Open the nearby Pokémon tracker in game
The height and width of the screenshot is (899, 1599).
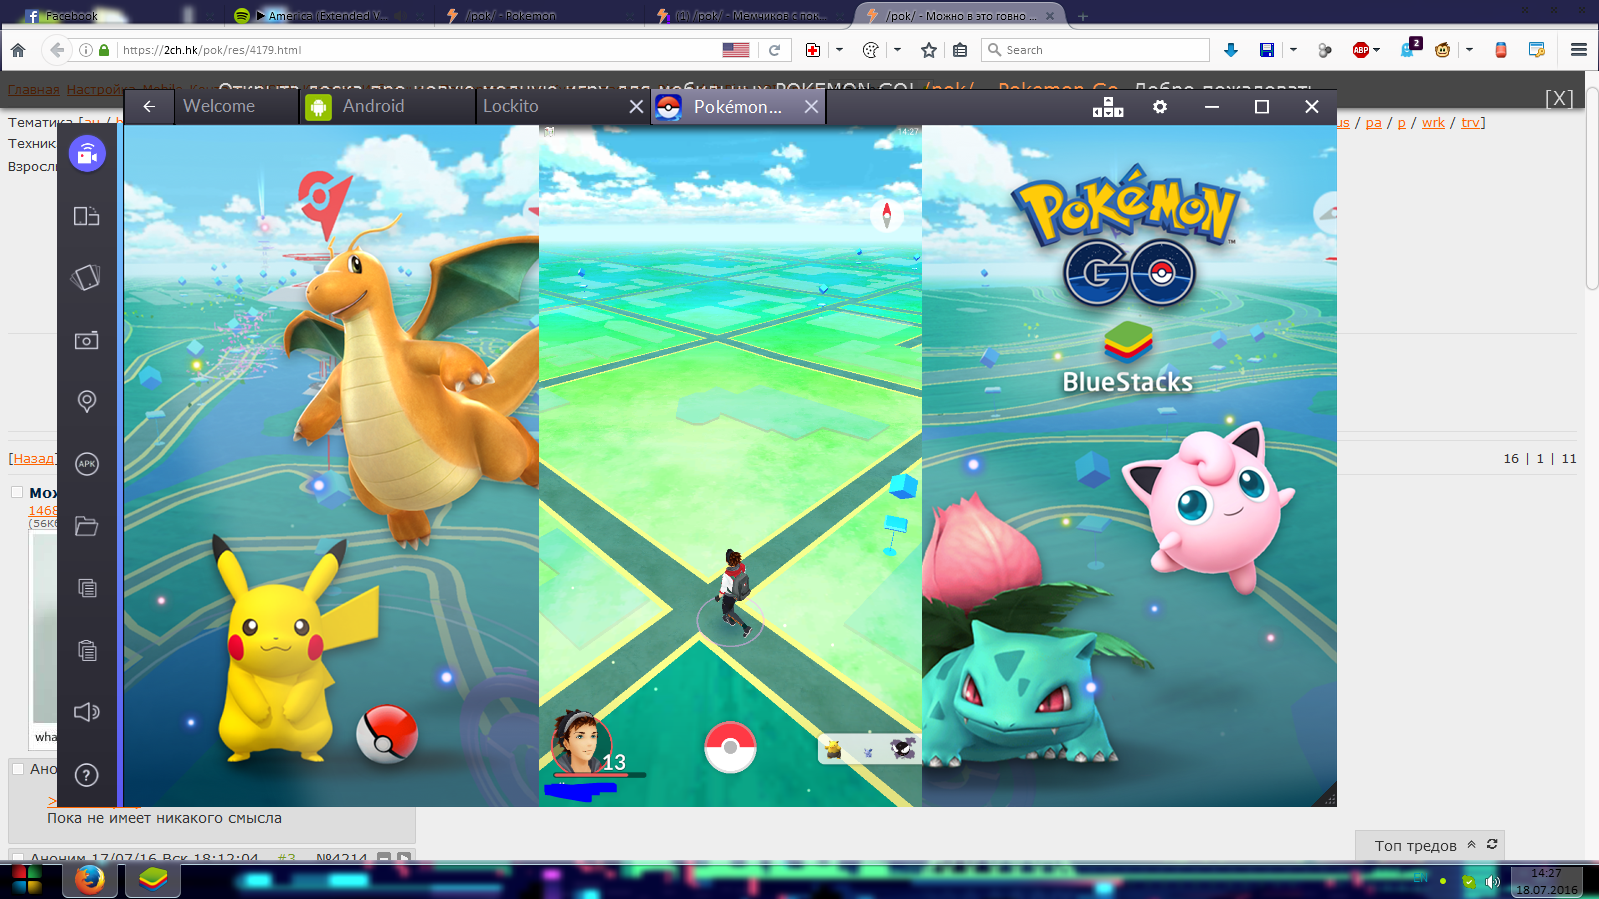click(869, 749)
